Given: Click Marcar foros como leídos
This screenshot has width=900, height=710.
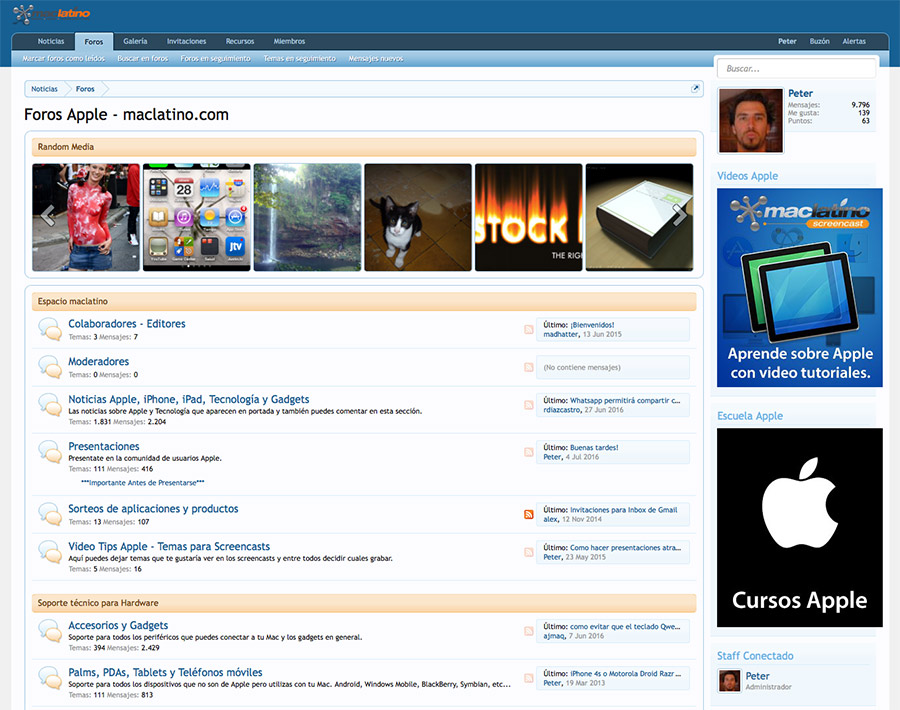Looking at the screenshot, I should coord(64,59).
